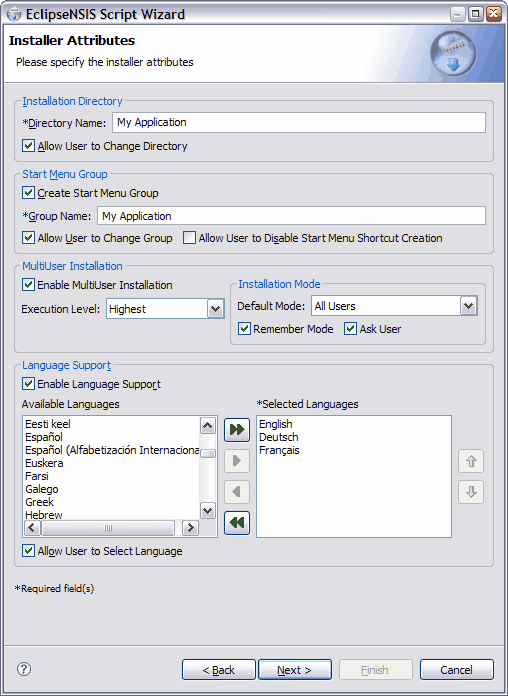
Task: Remove selected language with single left arrow
Action: (x=237, y=492)
